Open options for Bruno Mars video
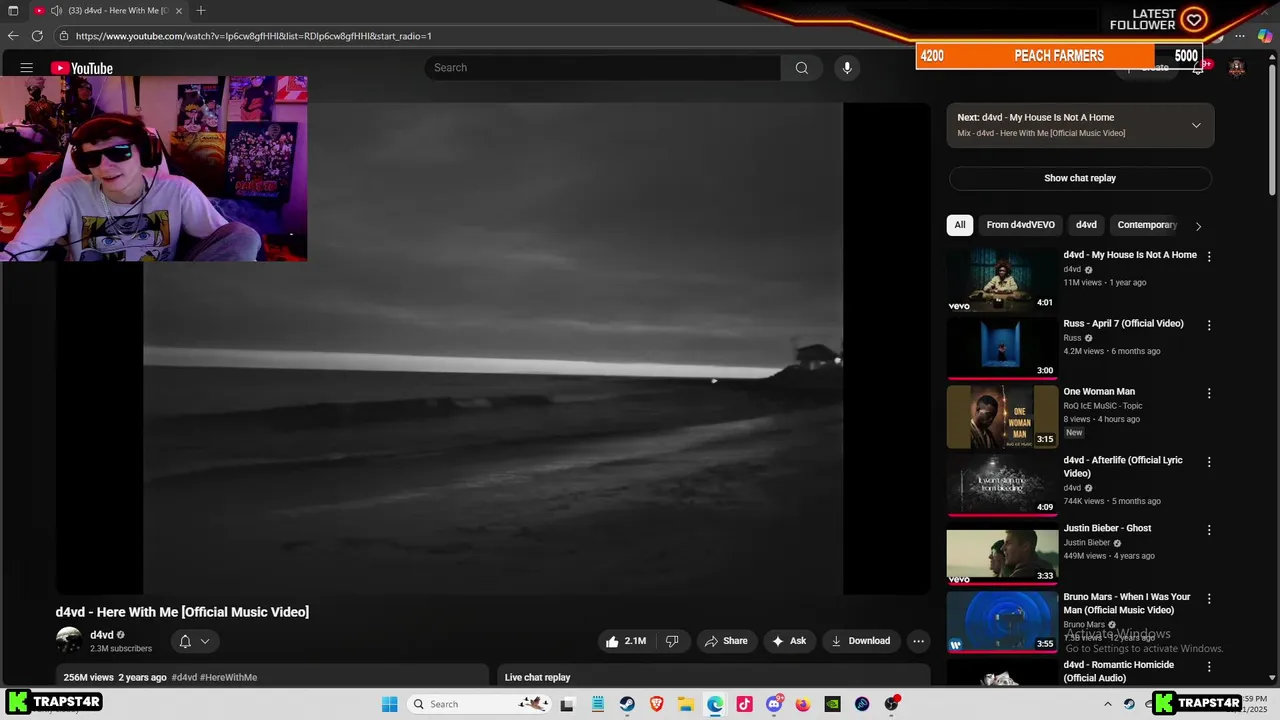 [x=1209, y=598]
